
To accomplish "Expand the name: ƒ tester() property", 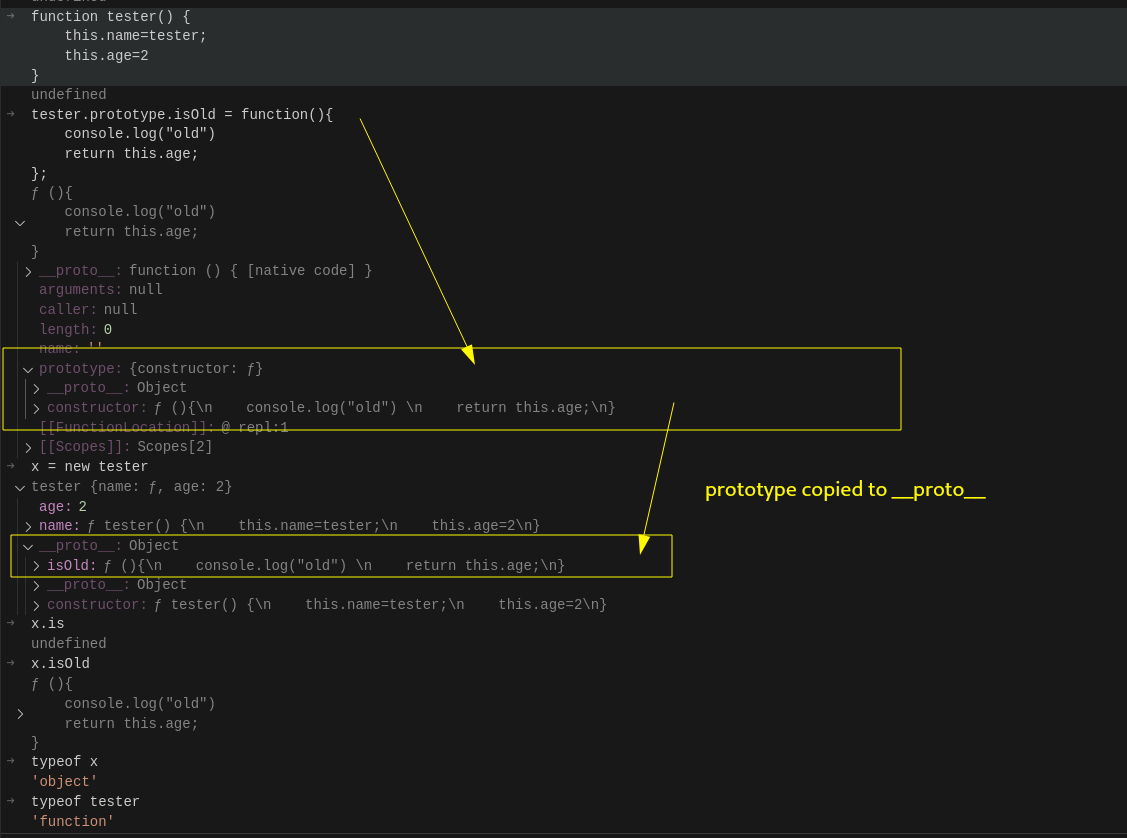I will (28, 526).
